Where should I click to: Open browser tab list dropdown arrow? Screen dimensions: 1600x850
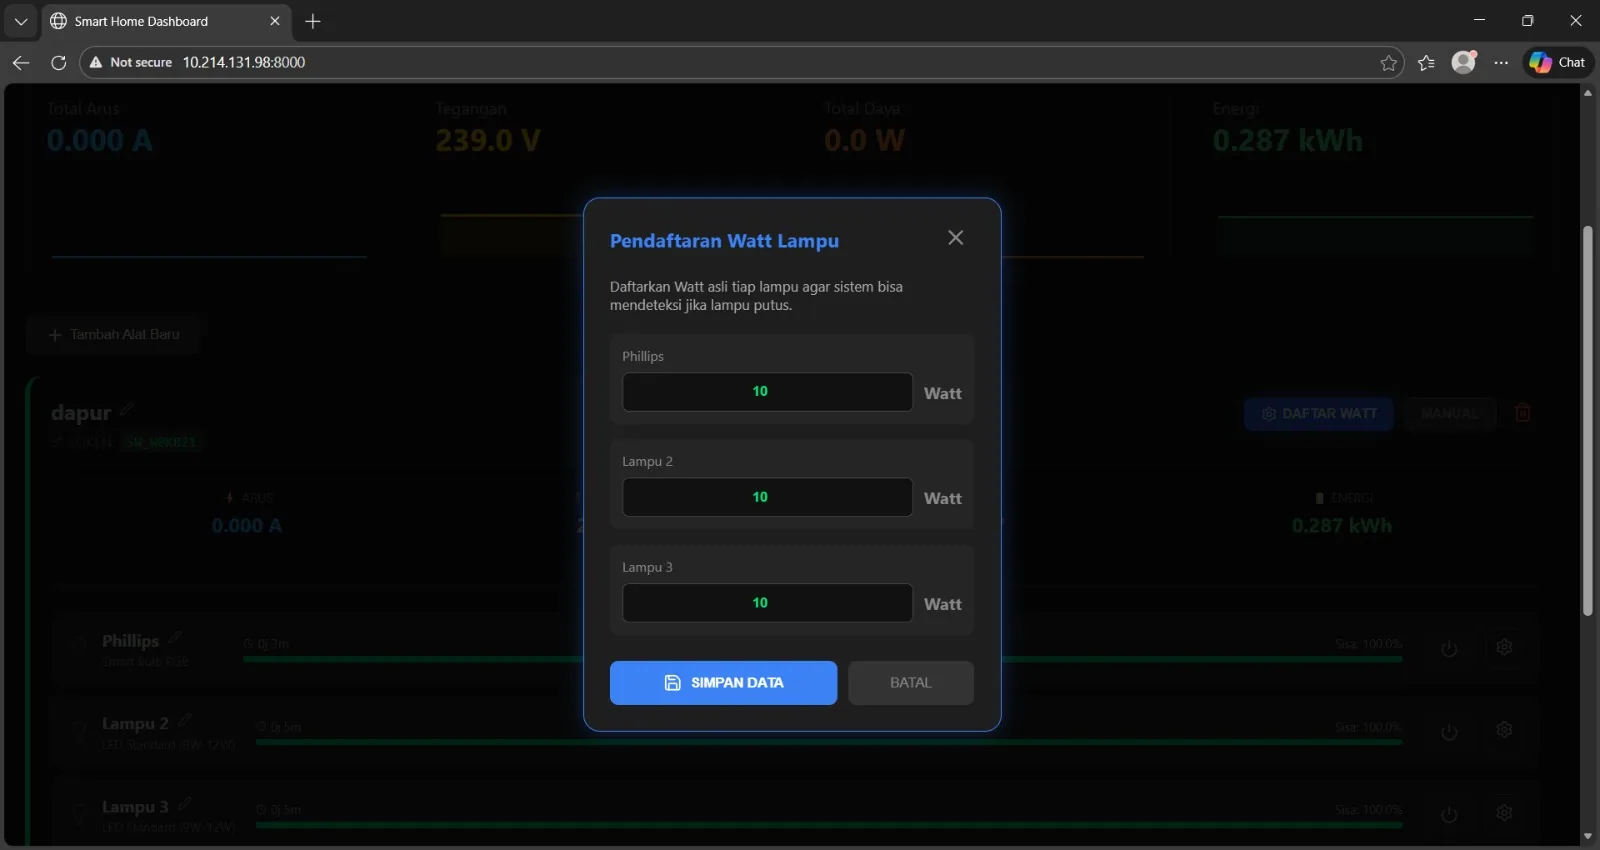tap(20, 21)
